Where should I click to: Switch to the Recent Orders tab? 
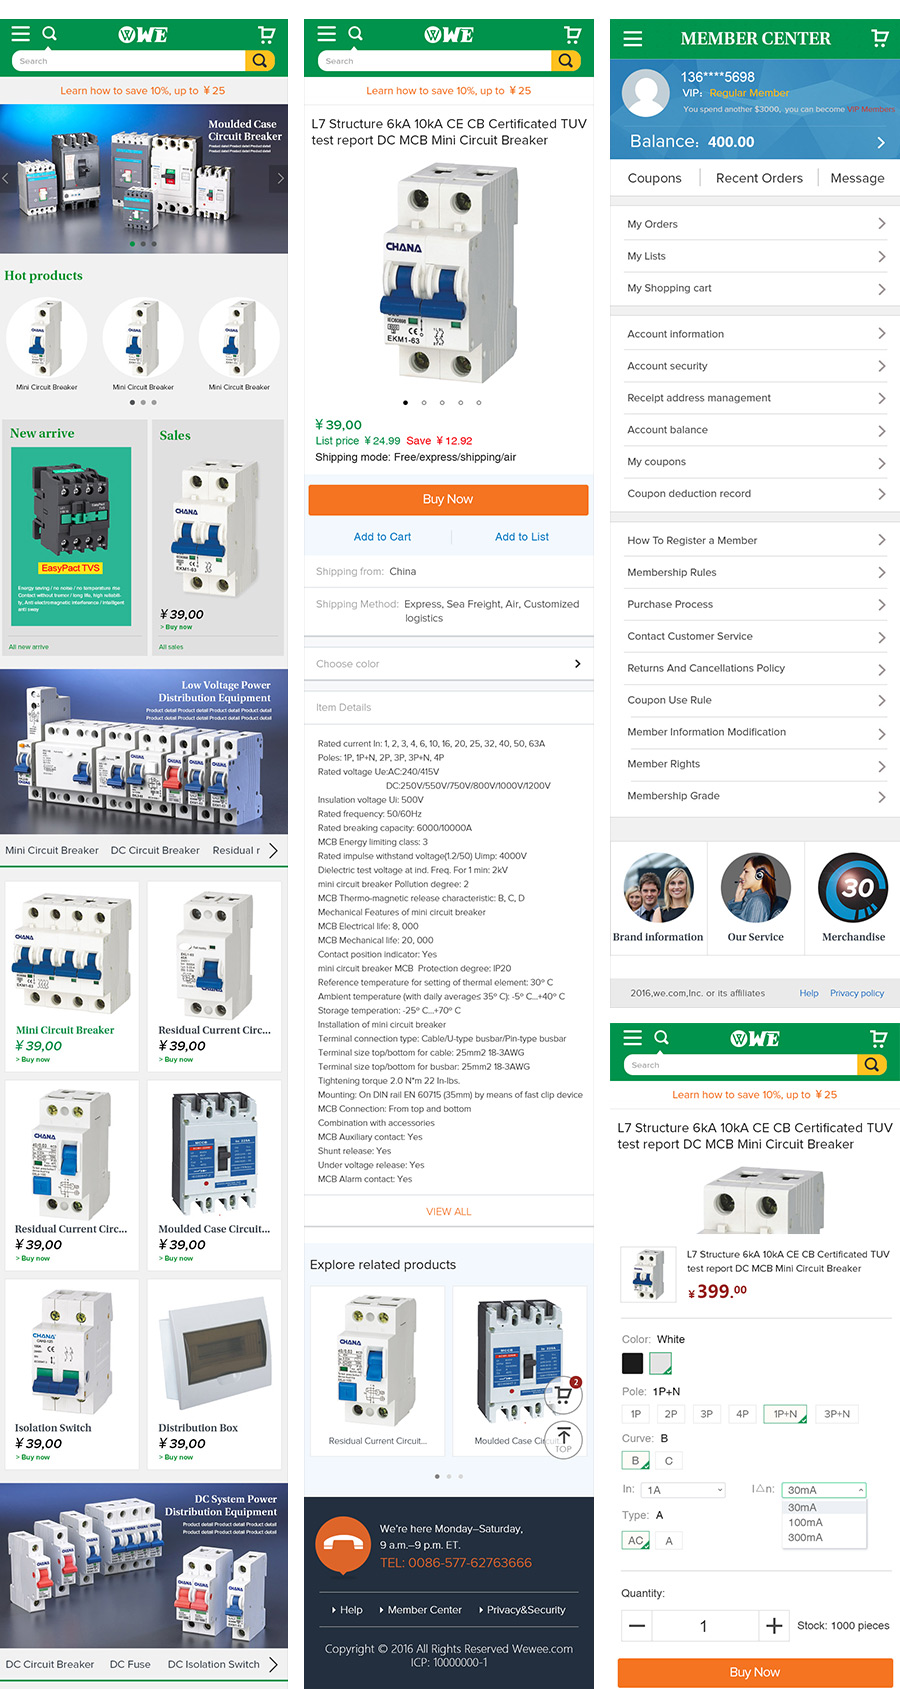coord(759,178)
